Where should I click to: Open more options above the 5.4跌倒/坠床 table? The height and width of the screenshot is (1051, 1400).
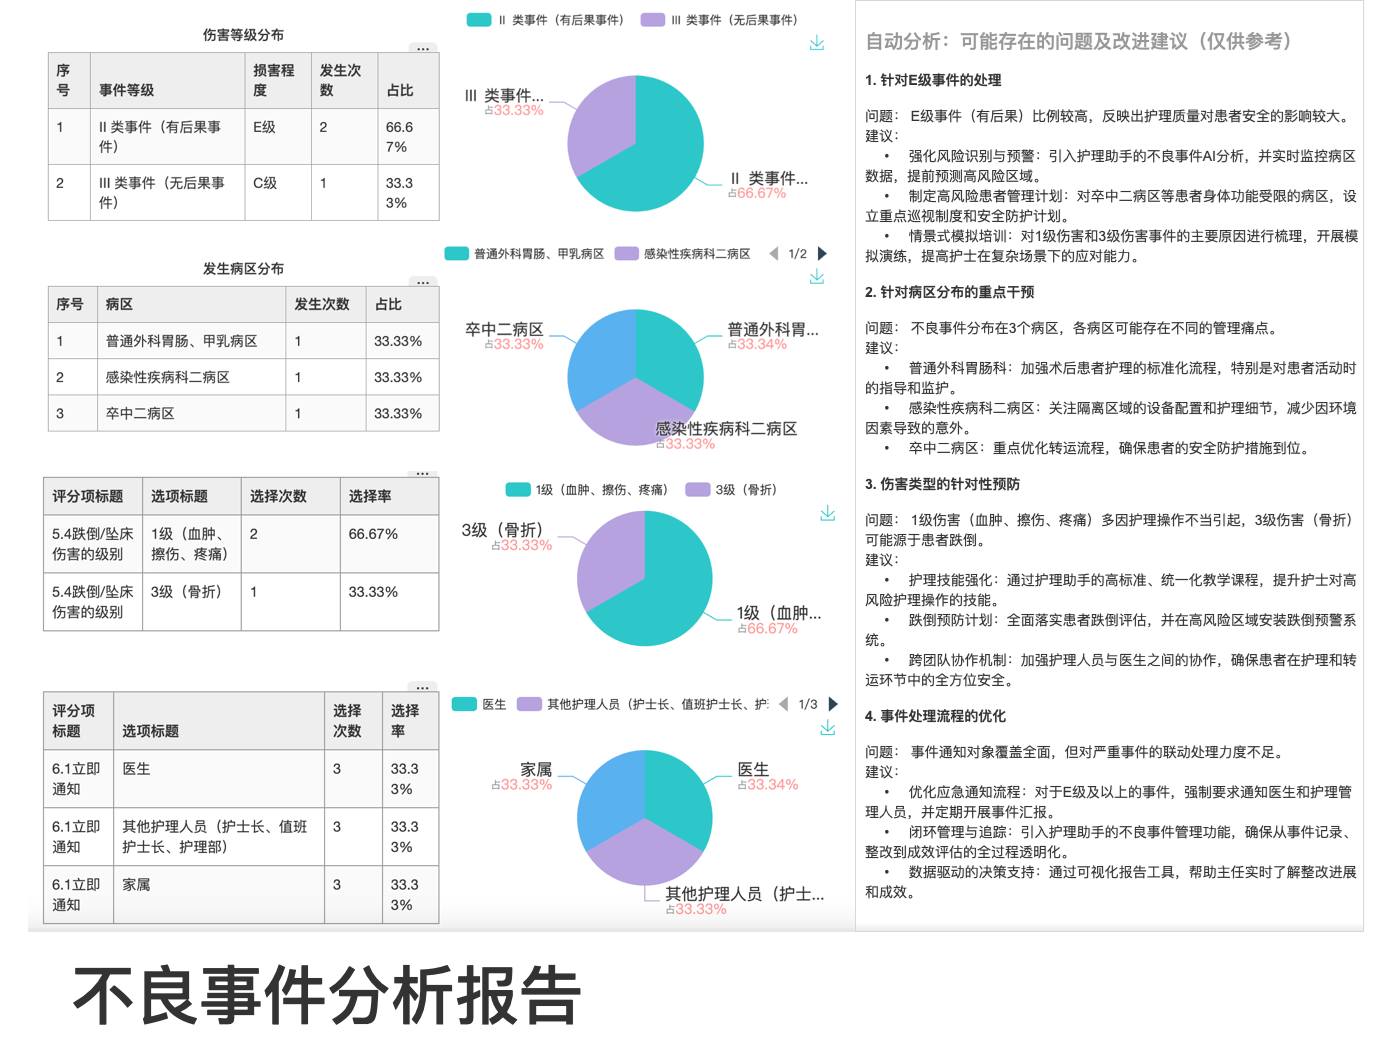[423, 473]
